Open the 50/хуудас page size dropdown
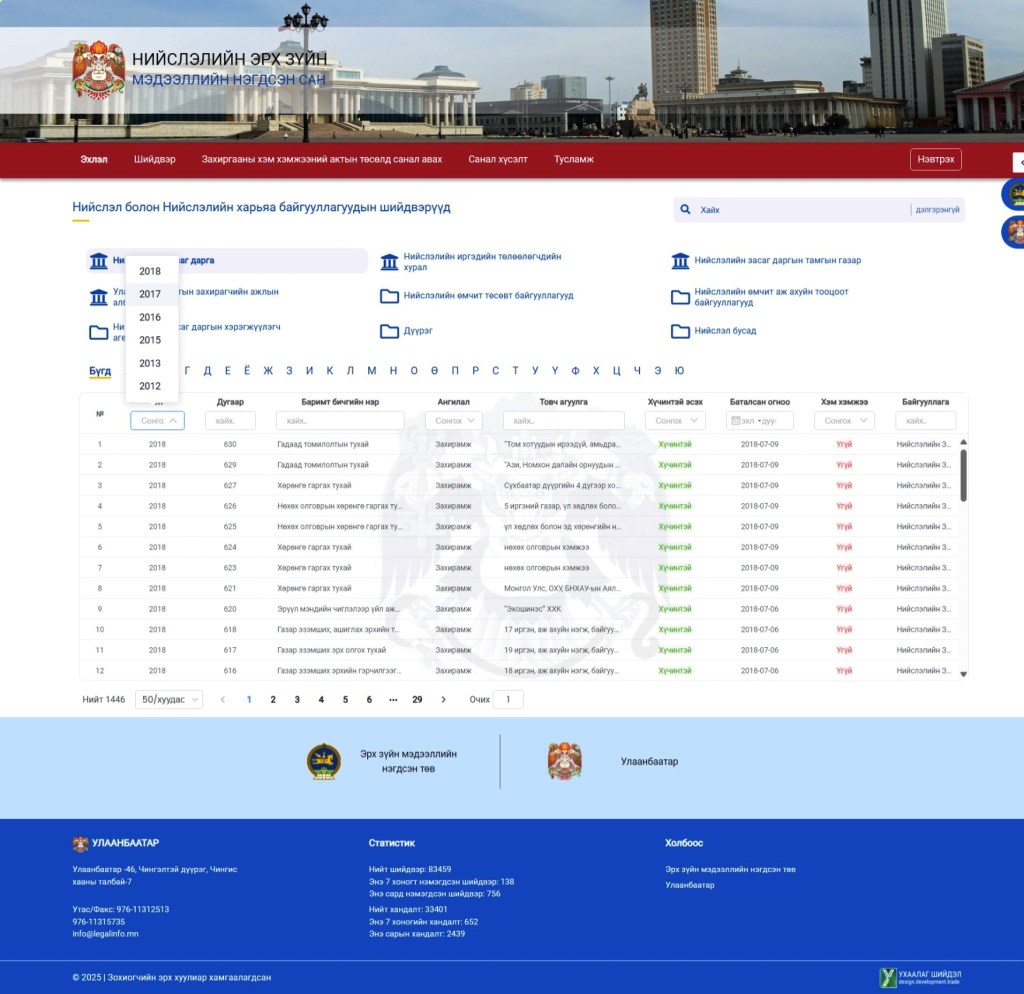This screenshot has width=1024, height=994. coord(168,700)
